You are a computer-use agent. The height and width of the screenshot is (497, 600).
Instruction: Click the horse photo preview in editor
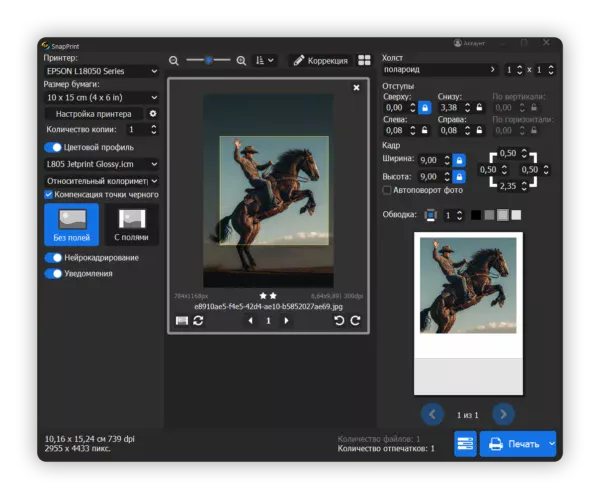click(268, 191)
